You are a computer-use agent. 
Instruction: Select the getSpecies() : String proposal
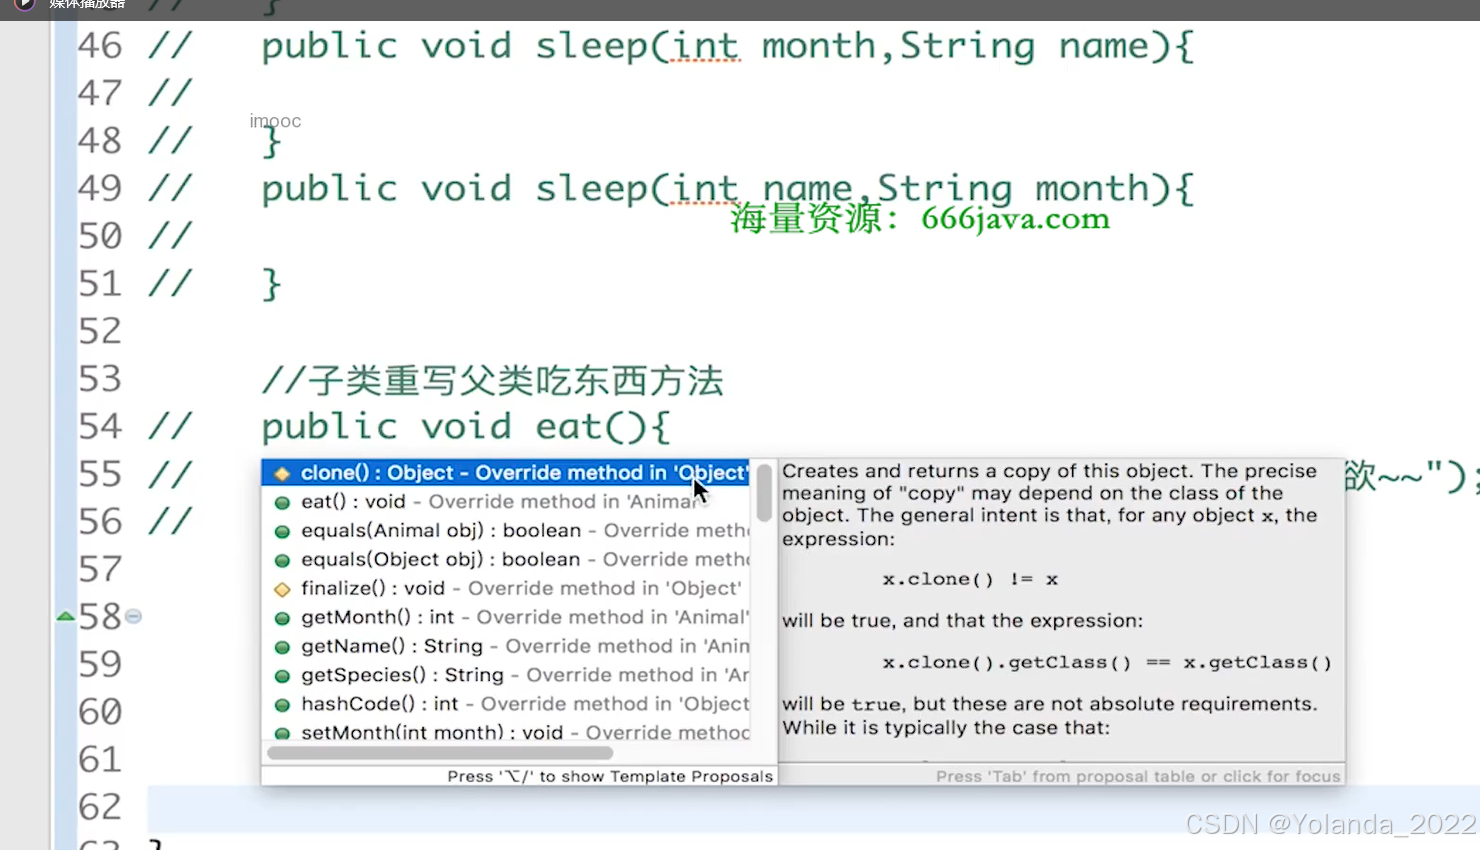tap(505, 676)
